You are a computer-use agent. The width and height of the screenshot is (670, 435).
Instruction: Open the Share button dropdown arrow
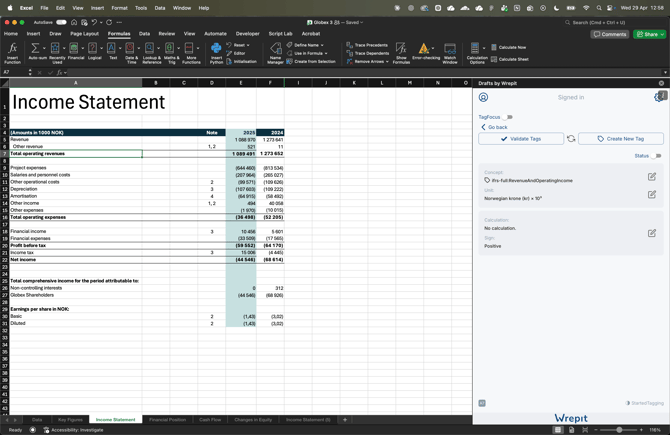662,34
